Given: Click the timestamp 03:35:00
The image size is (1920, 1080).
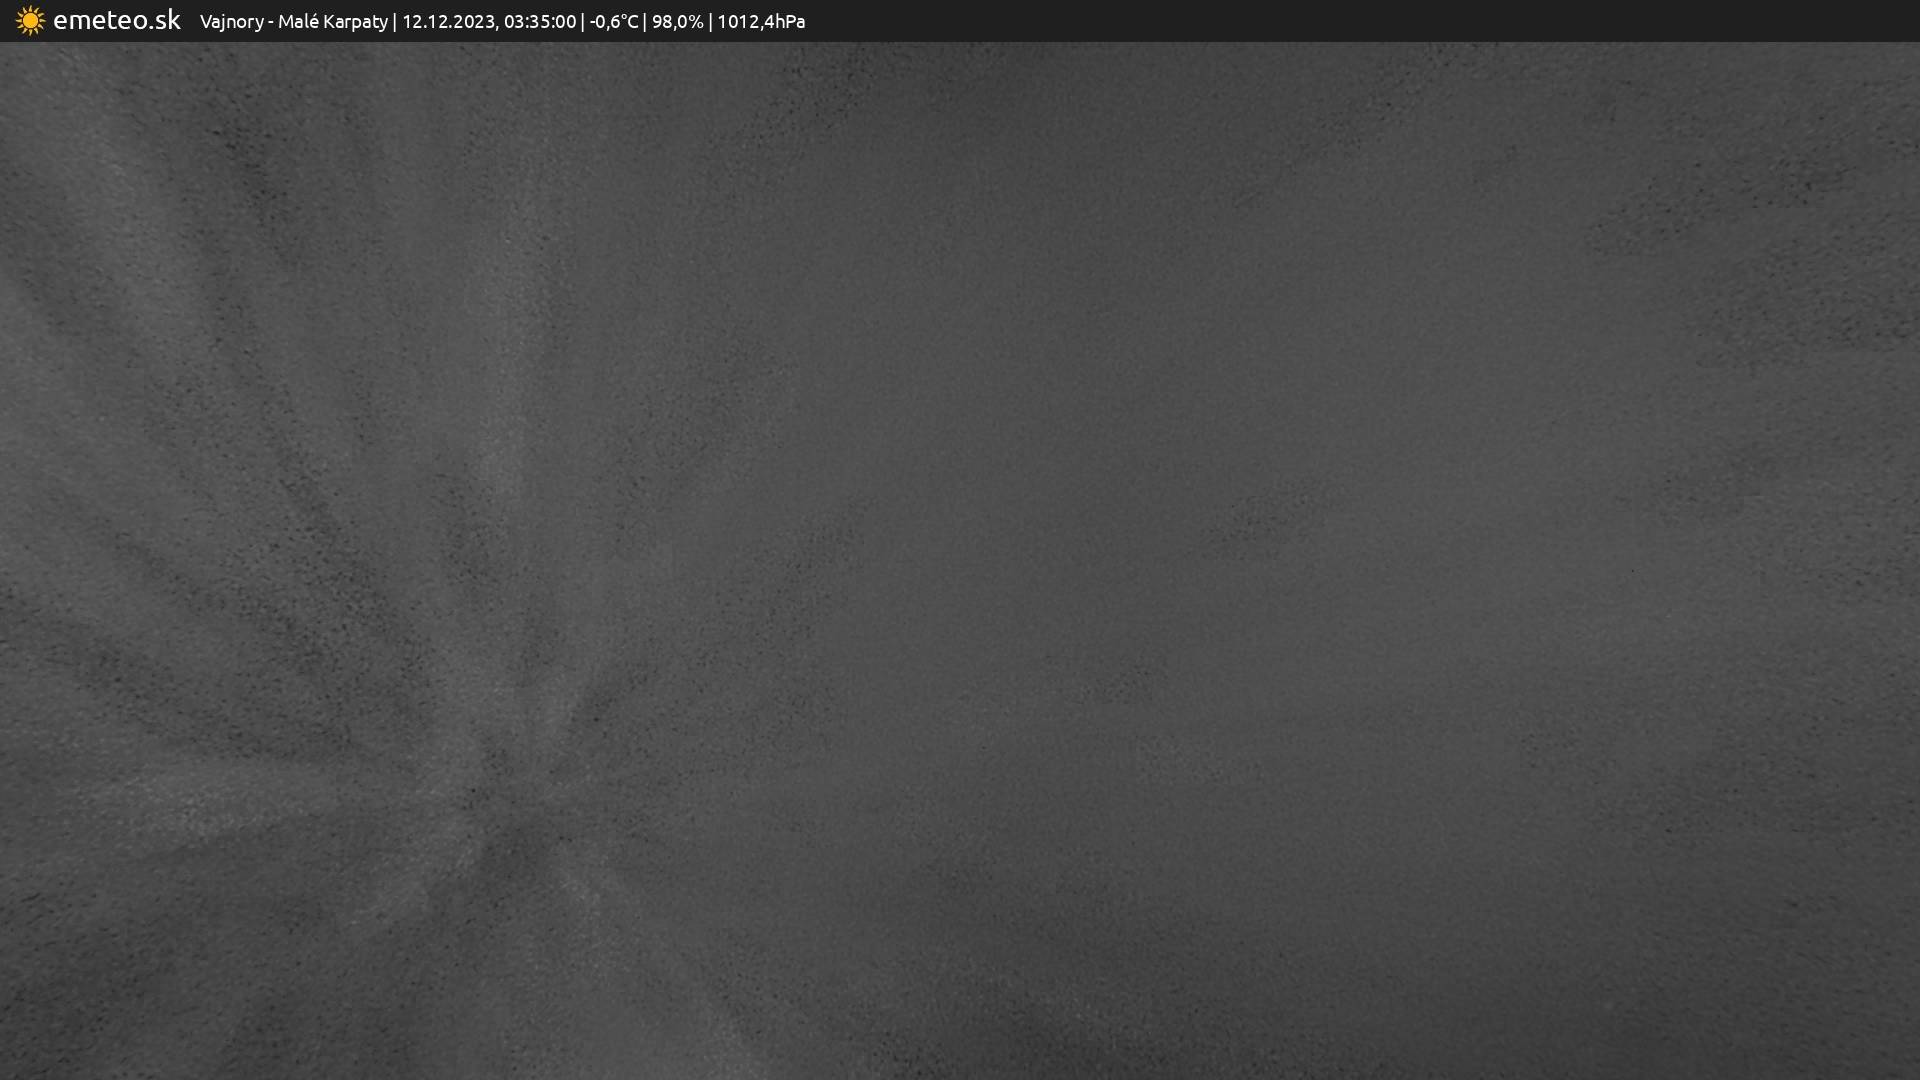Looking at the screenshot, I should point(540,21).
